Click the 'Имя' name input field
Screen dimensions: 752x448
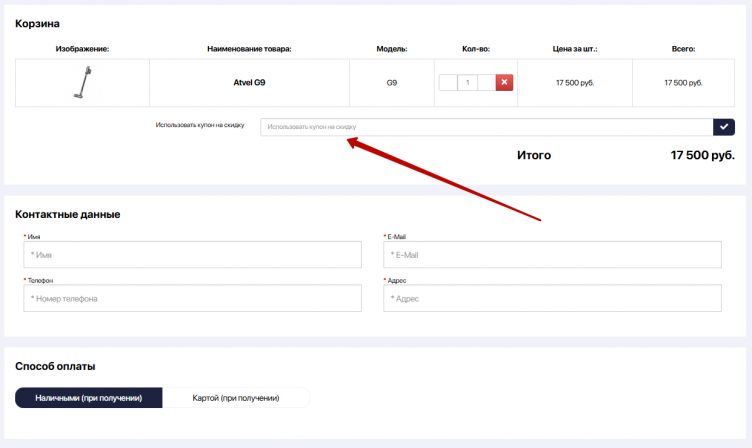(x=192, y=255)
